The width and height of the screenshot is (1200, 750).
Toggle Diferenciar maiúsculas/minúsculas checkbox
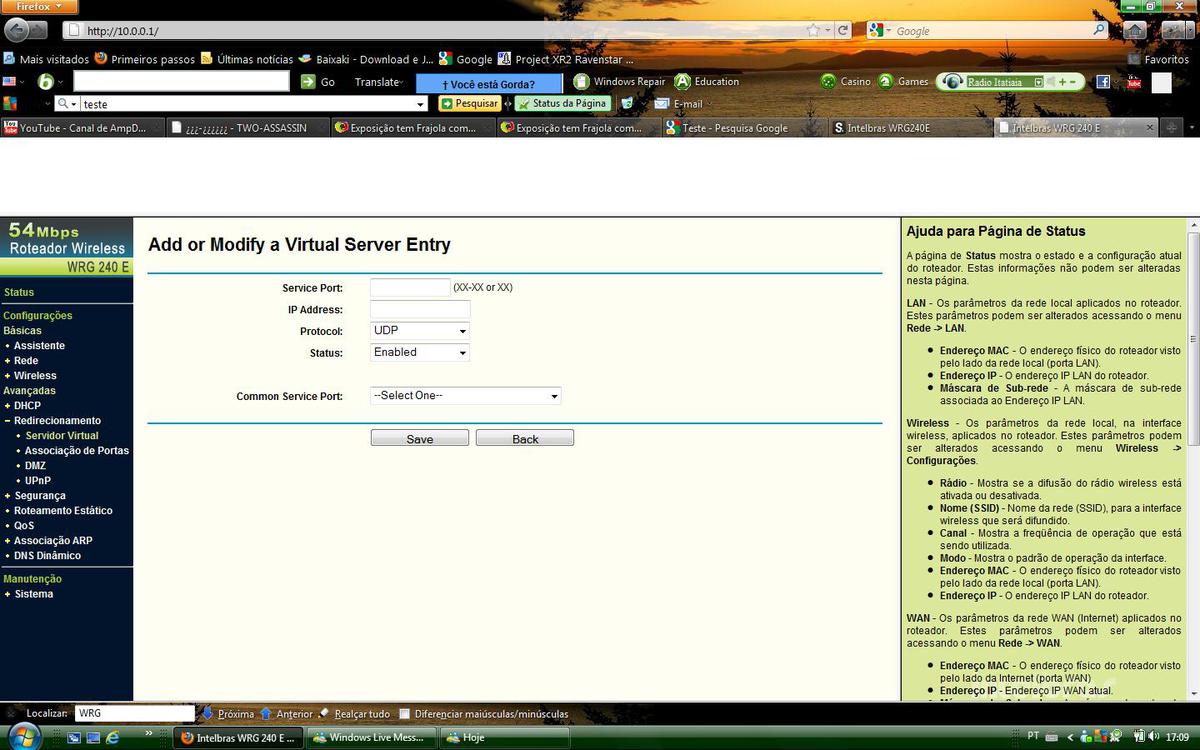[404, 714]
